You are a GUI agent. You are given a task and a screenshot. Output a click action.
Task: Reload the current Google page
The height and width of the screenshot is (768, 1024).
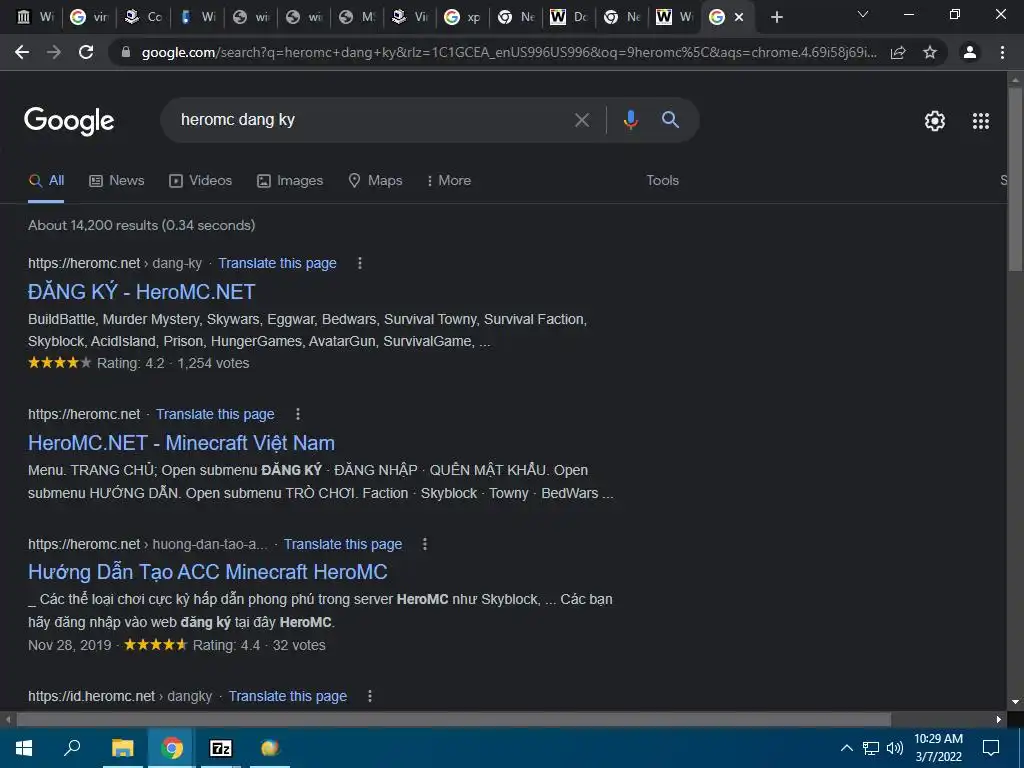(x=86, y=52)
